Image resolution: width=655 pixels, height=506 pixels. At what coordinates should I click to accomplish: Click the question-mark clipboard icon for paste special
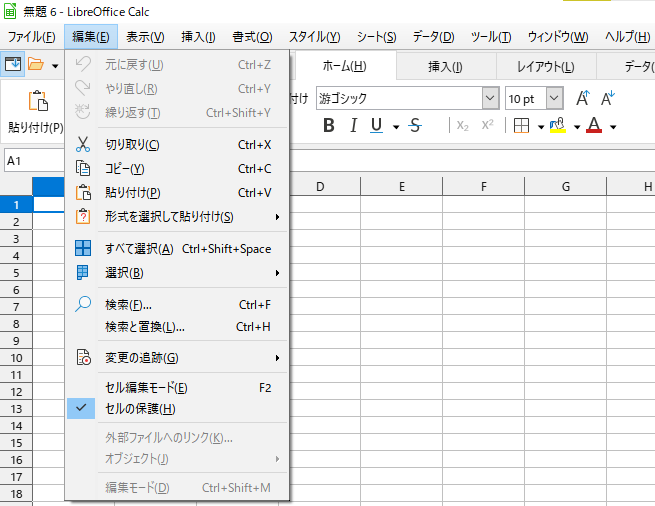(x=83, y=216)
